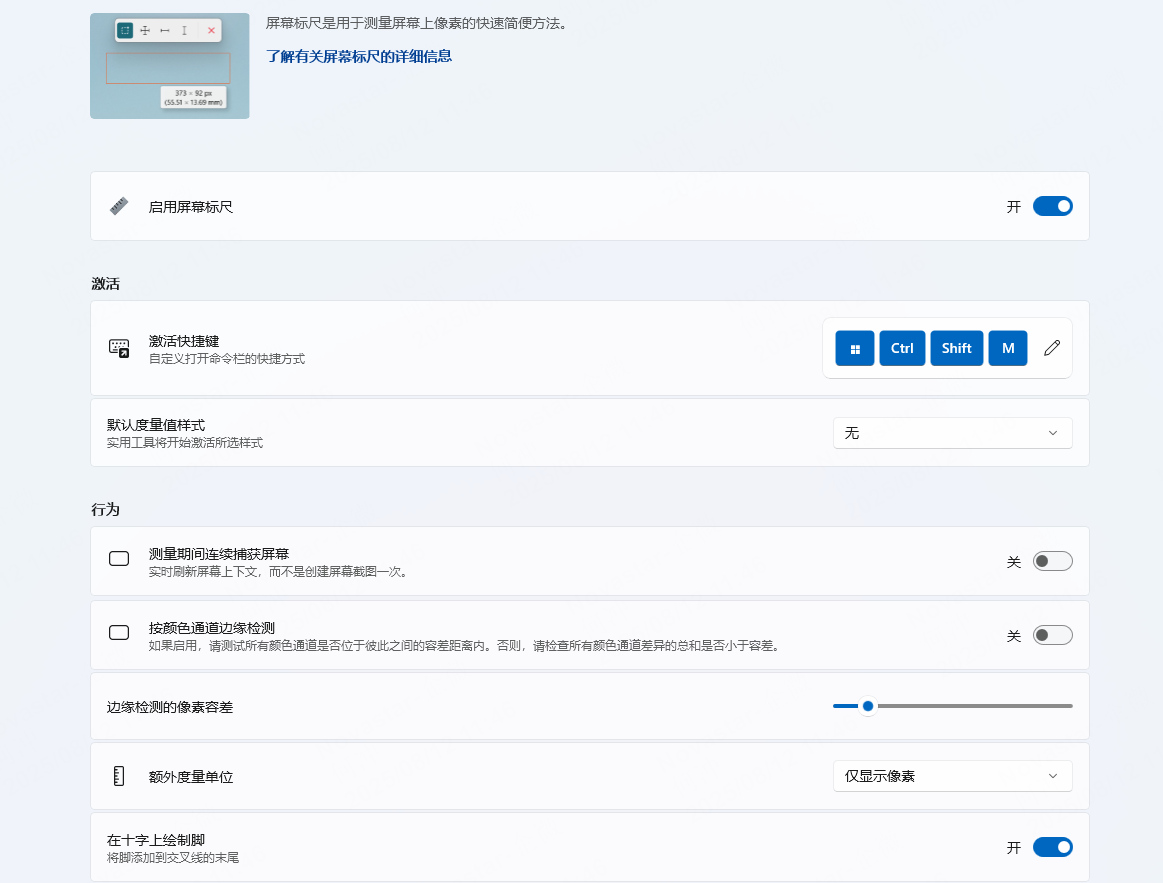The image size is (1163, 883).
Task: Click the Ctrl key badge in the shortcut
Action: point(902,348)
